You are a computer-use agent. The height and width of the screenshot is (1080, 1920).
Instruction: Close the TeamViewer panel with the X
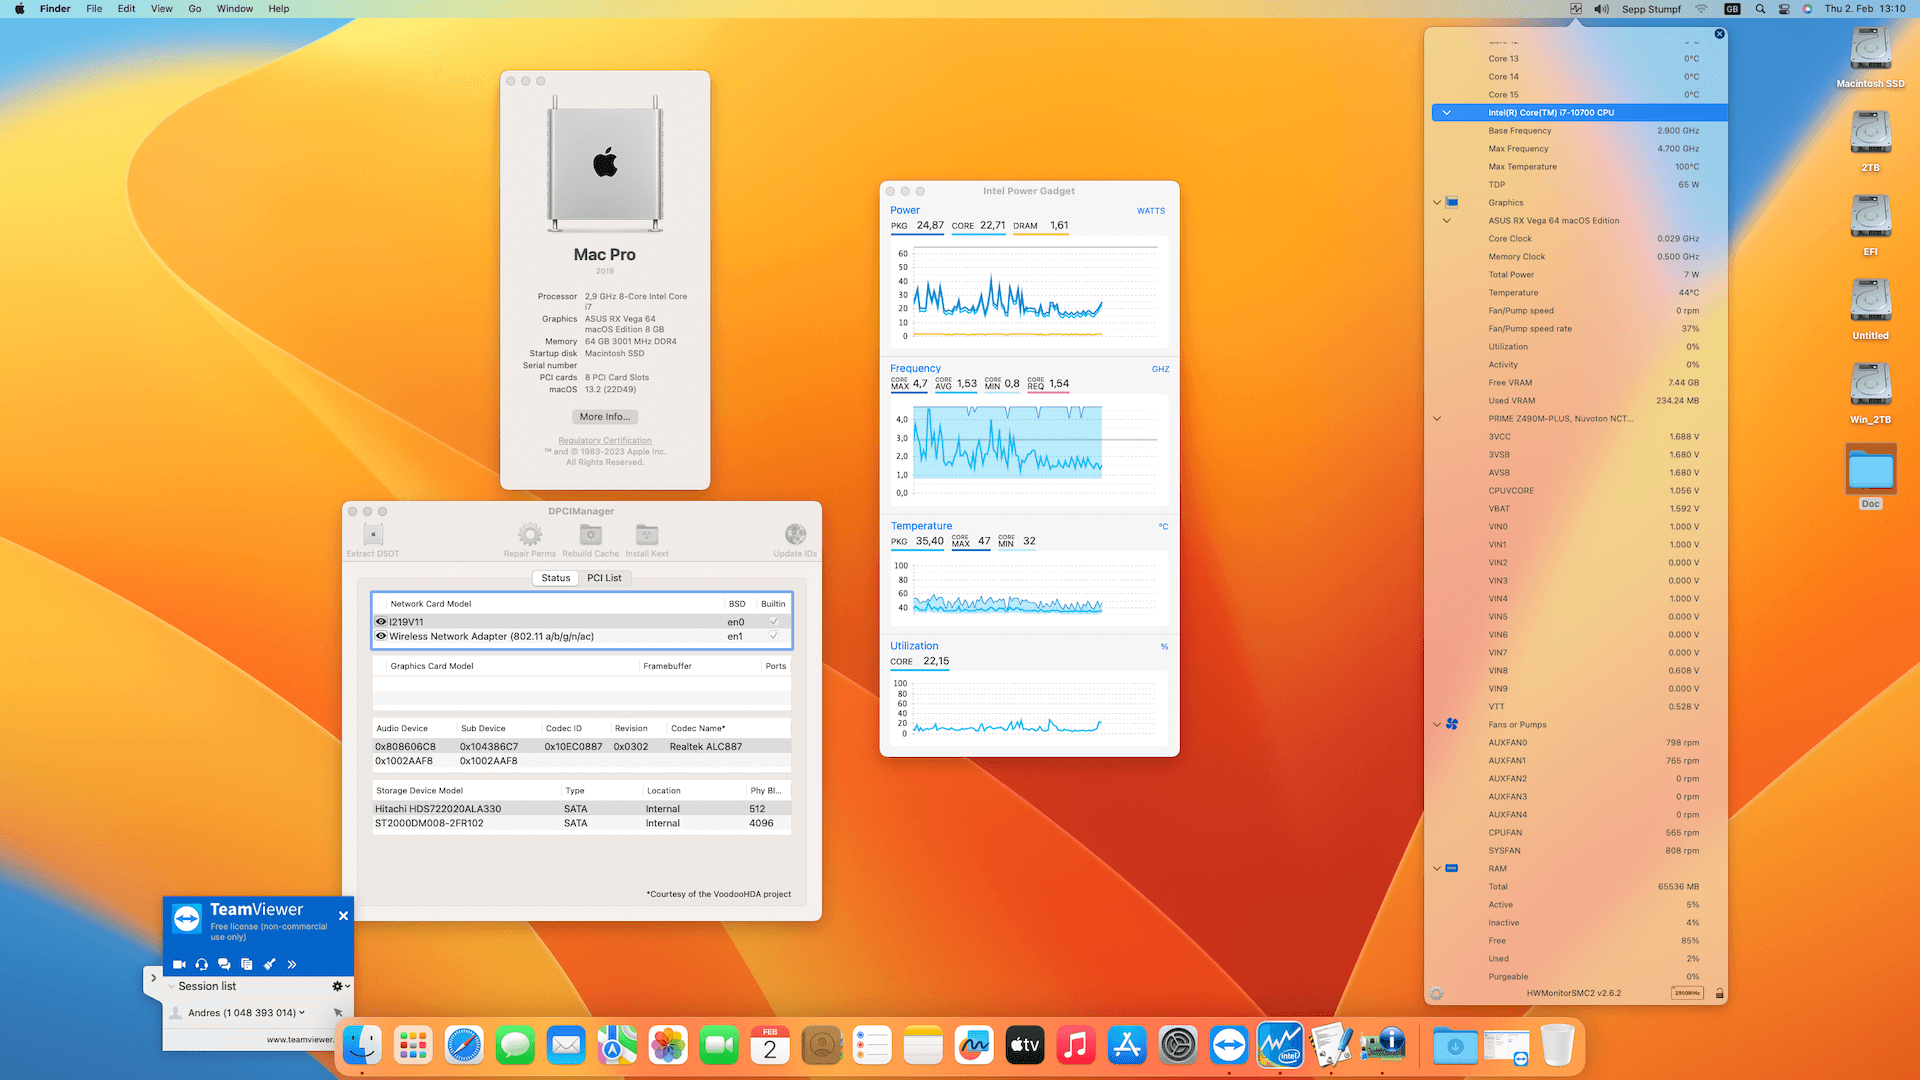click(x=343, y=916)
